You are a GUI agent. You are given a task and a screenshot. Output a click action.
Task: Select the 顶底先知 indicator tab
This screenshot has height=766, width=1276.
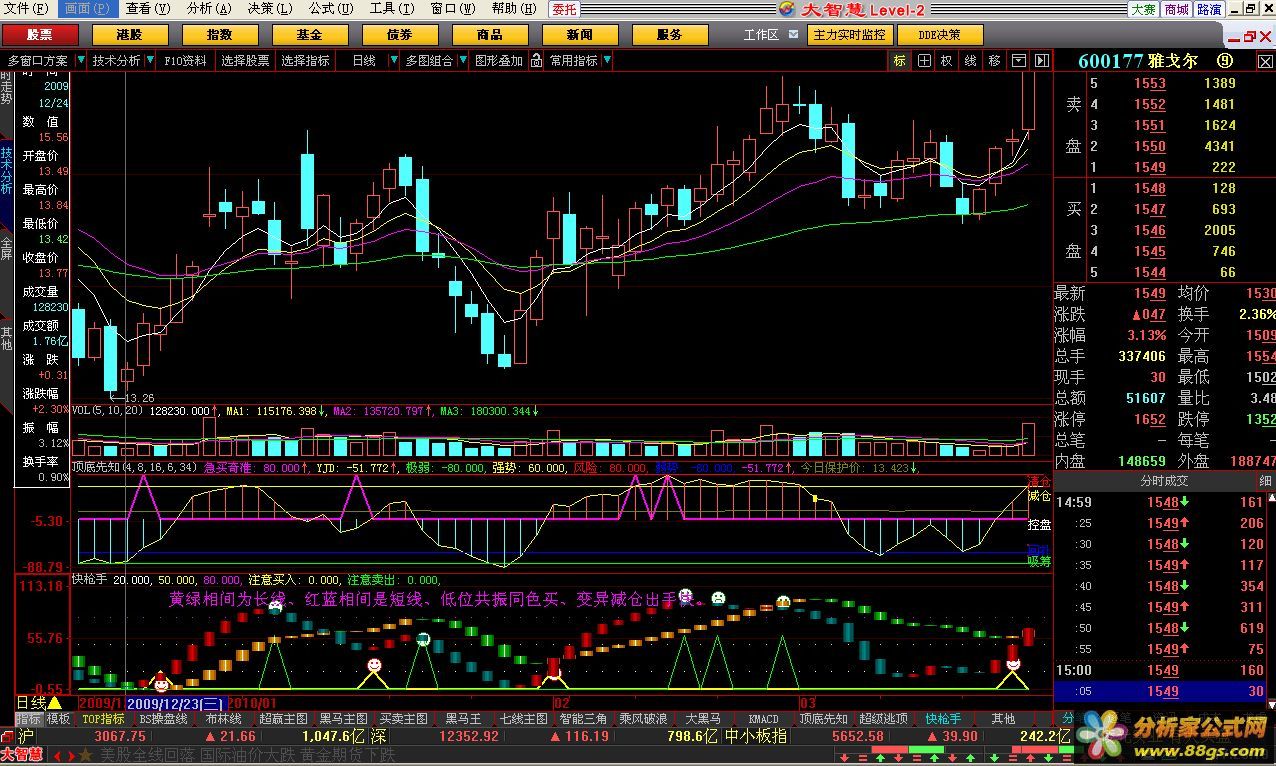pyautogui.click(x=823, y=719)
